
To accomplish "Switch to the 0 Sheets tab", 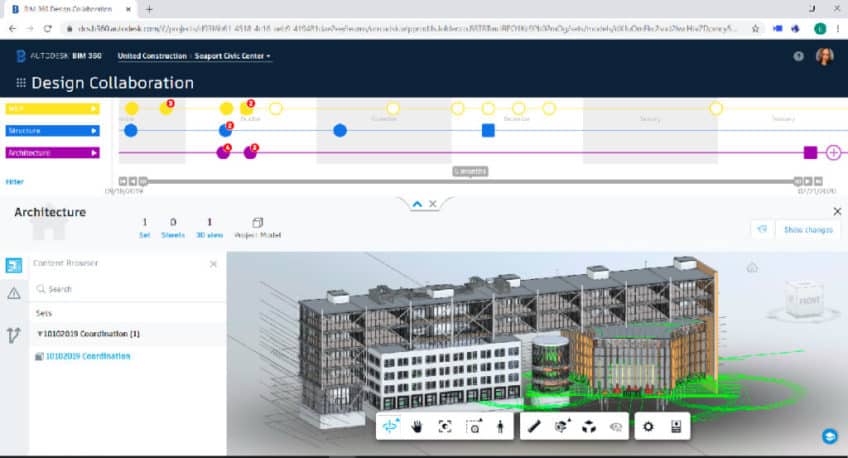I will pyautogui.click(x=173, y=228).
